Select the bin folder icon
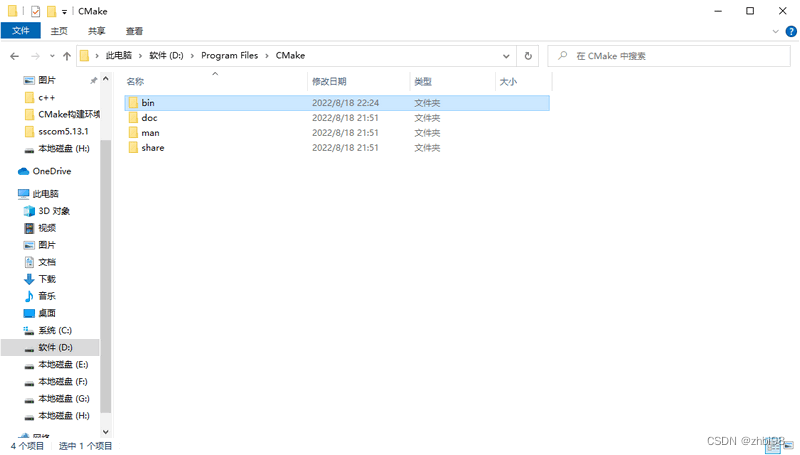This screenshot has width=800, height=455. pos(134,103)
